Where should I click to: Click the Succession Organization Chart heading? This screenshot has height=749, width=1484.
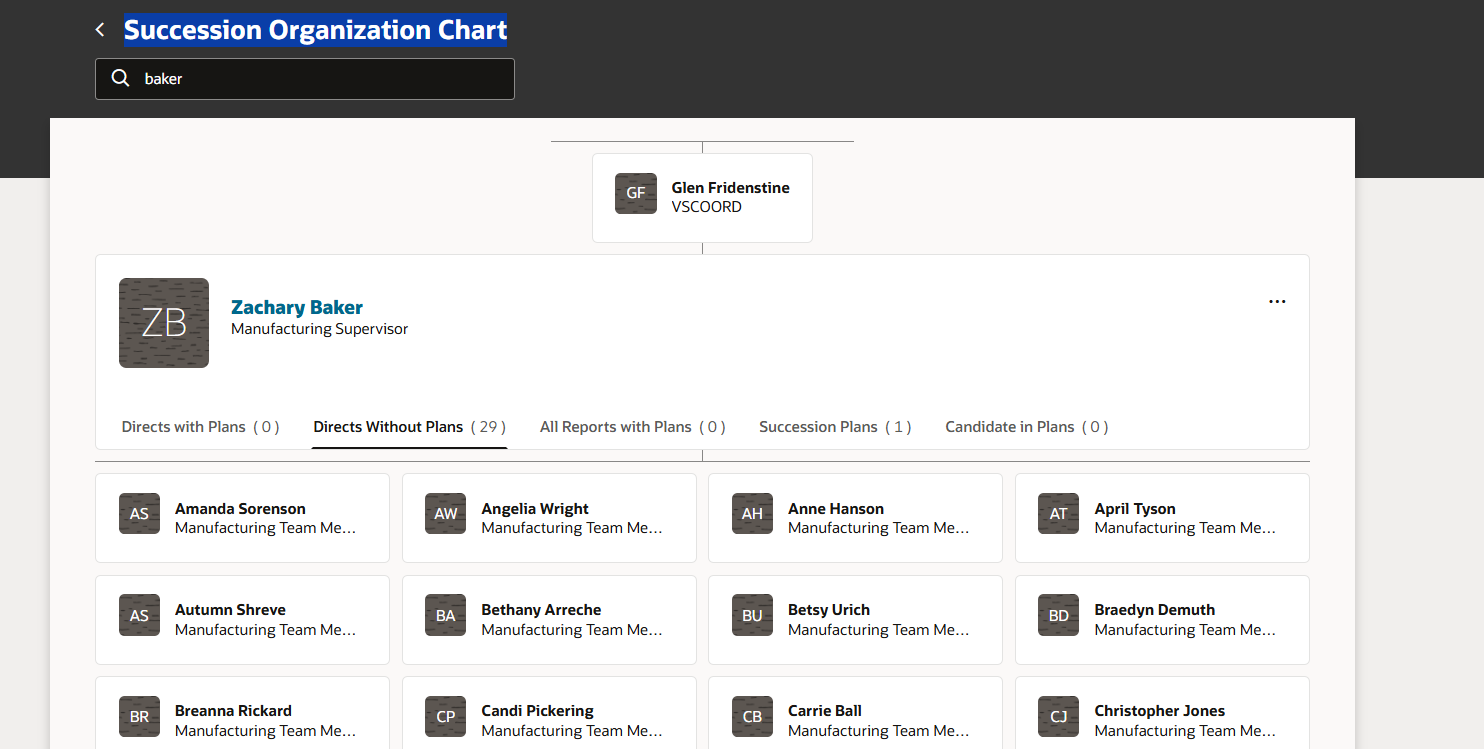click(x=316, y=30)
